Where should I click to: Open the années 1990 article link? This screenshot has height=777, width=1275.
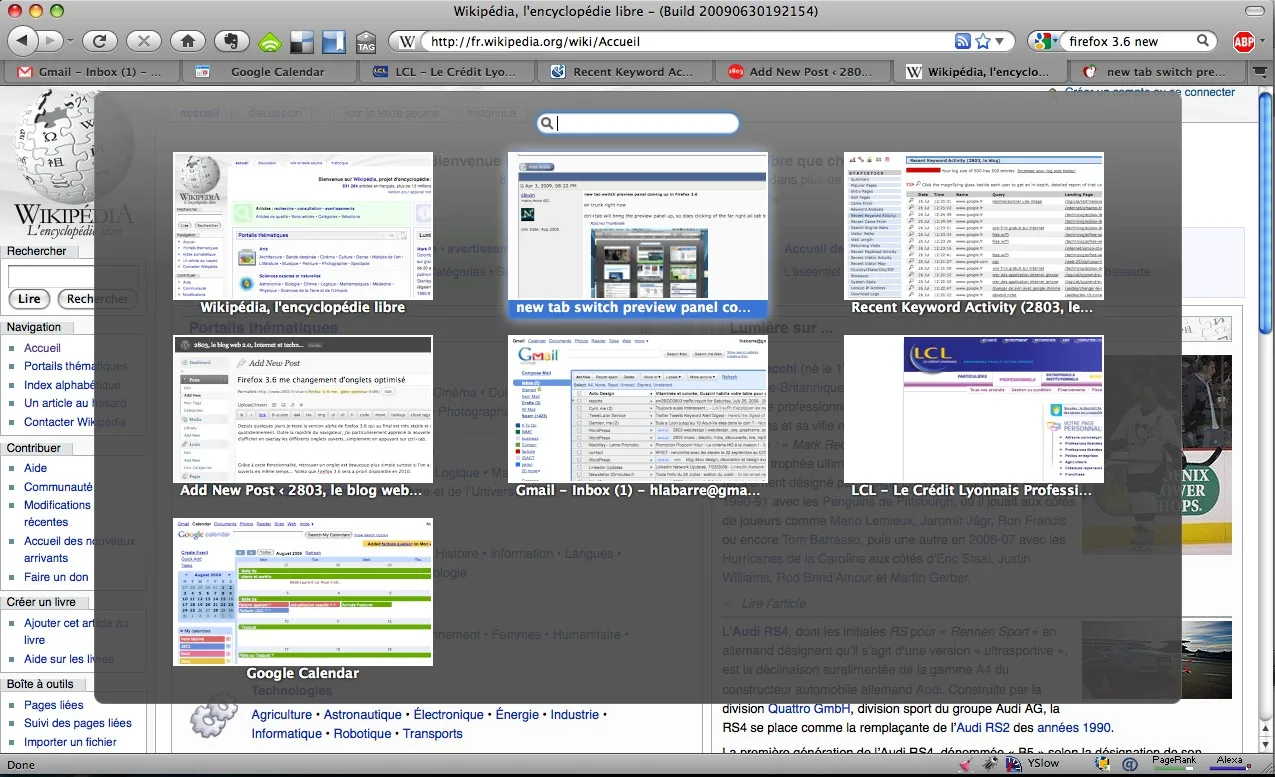(x=1074, y=728)
